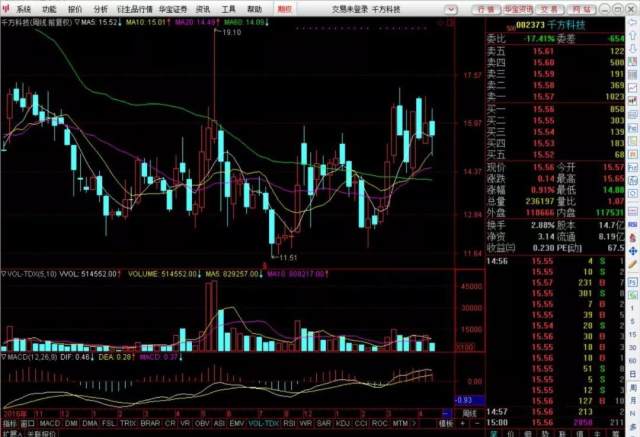Click the app logo icon at top-left
Screen dimensions: 640x437
click(6, 8)
